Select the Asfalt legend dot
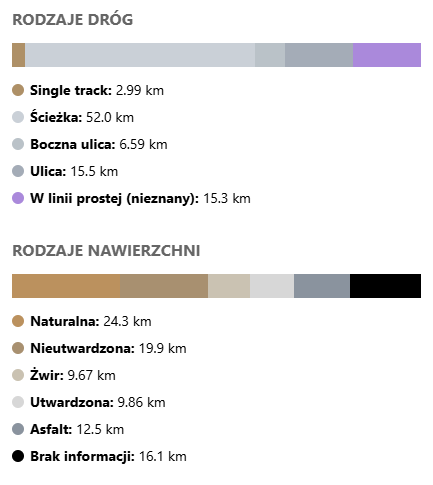This screenshot has width=433, height=485. [x=18, y=429]
